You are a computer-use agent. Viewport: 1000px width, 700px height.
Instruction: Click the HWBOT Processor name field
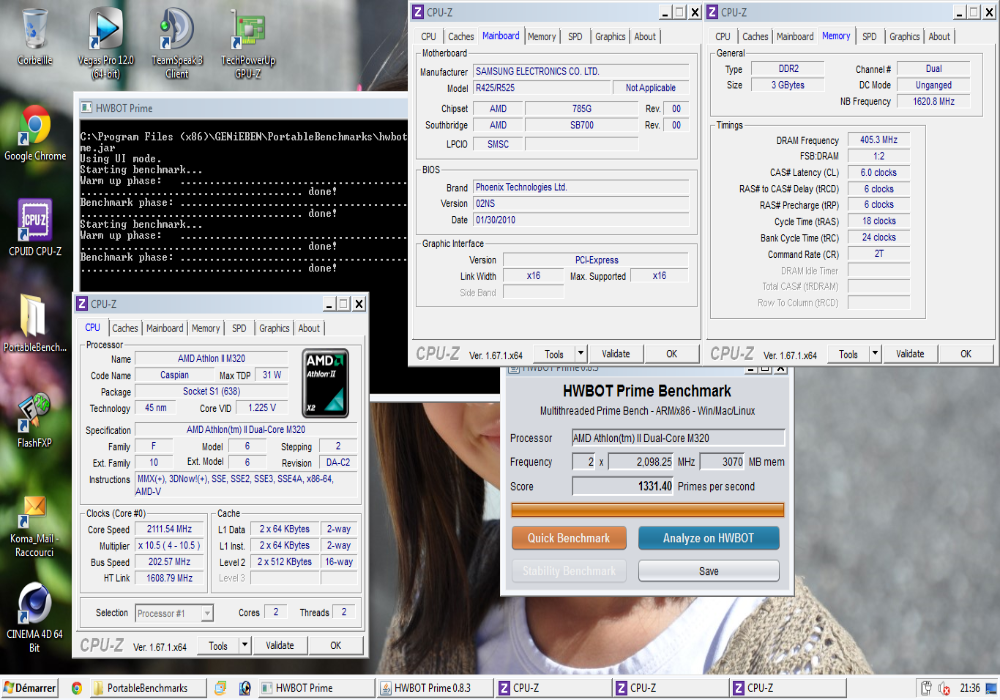click(678, 438)
